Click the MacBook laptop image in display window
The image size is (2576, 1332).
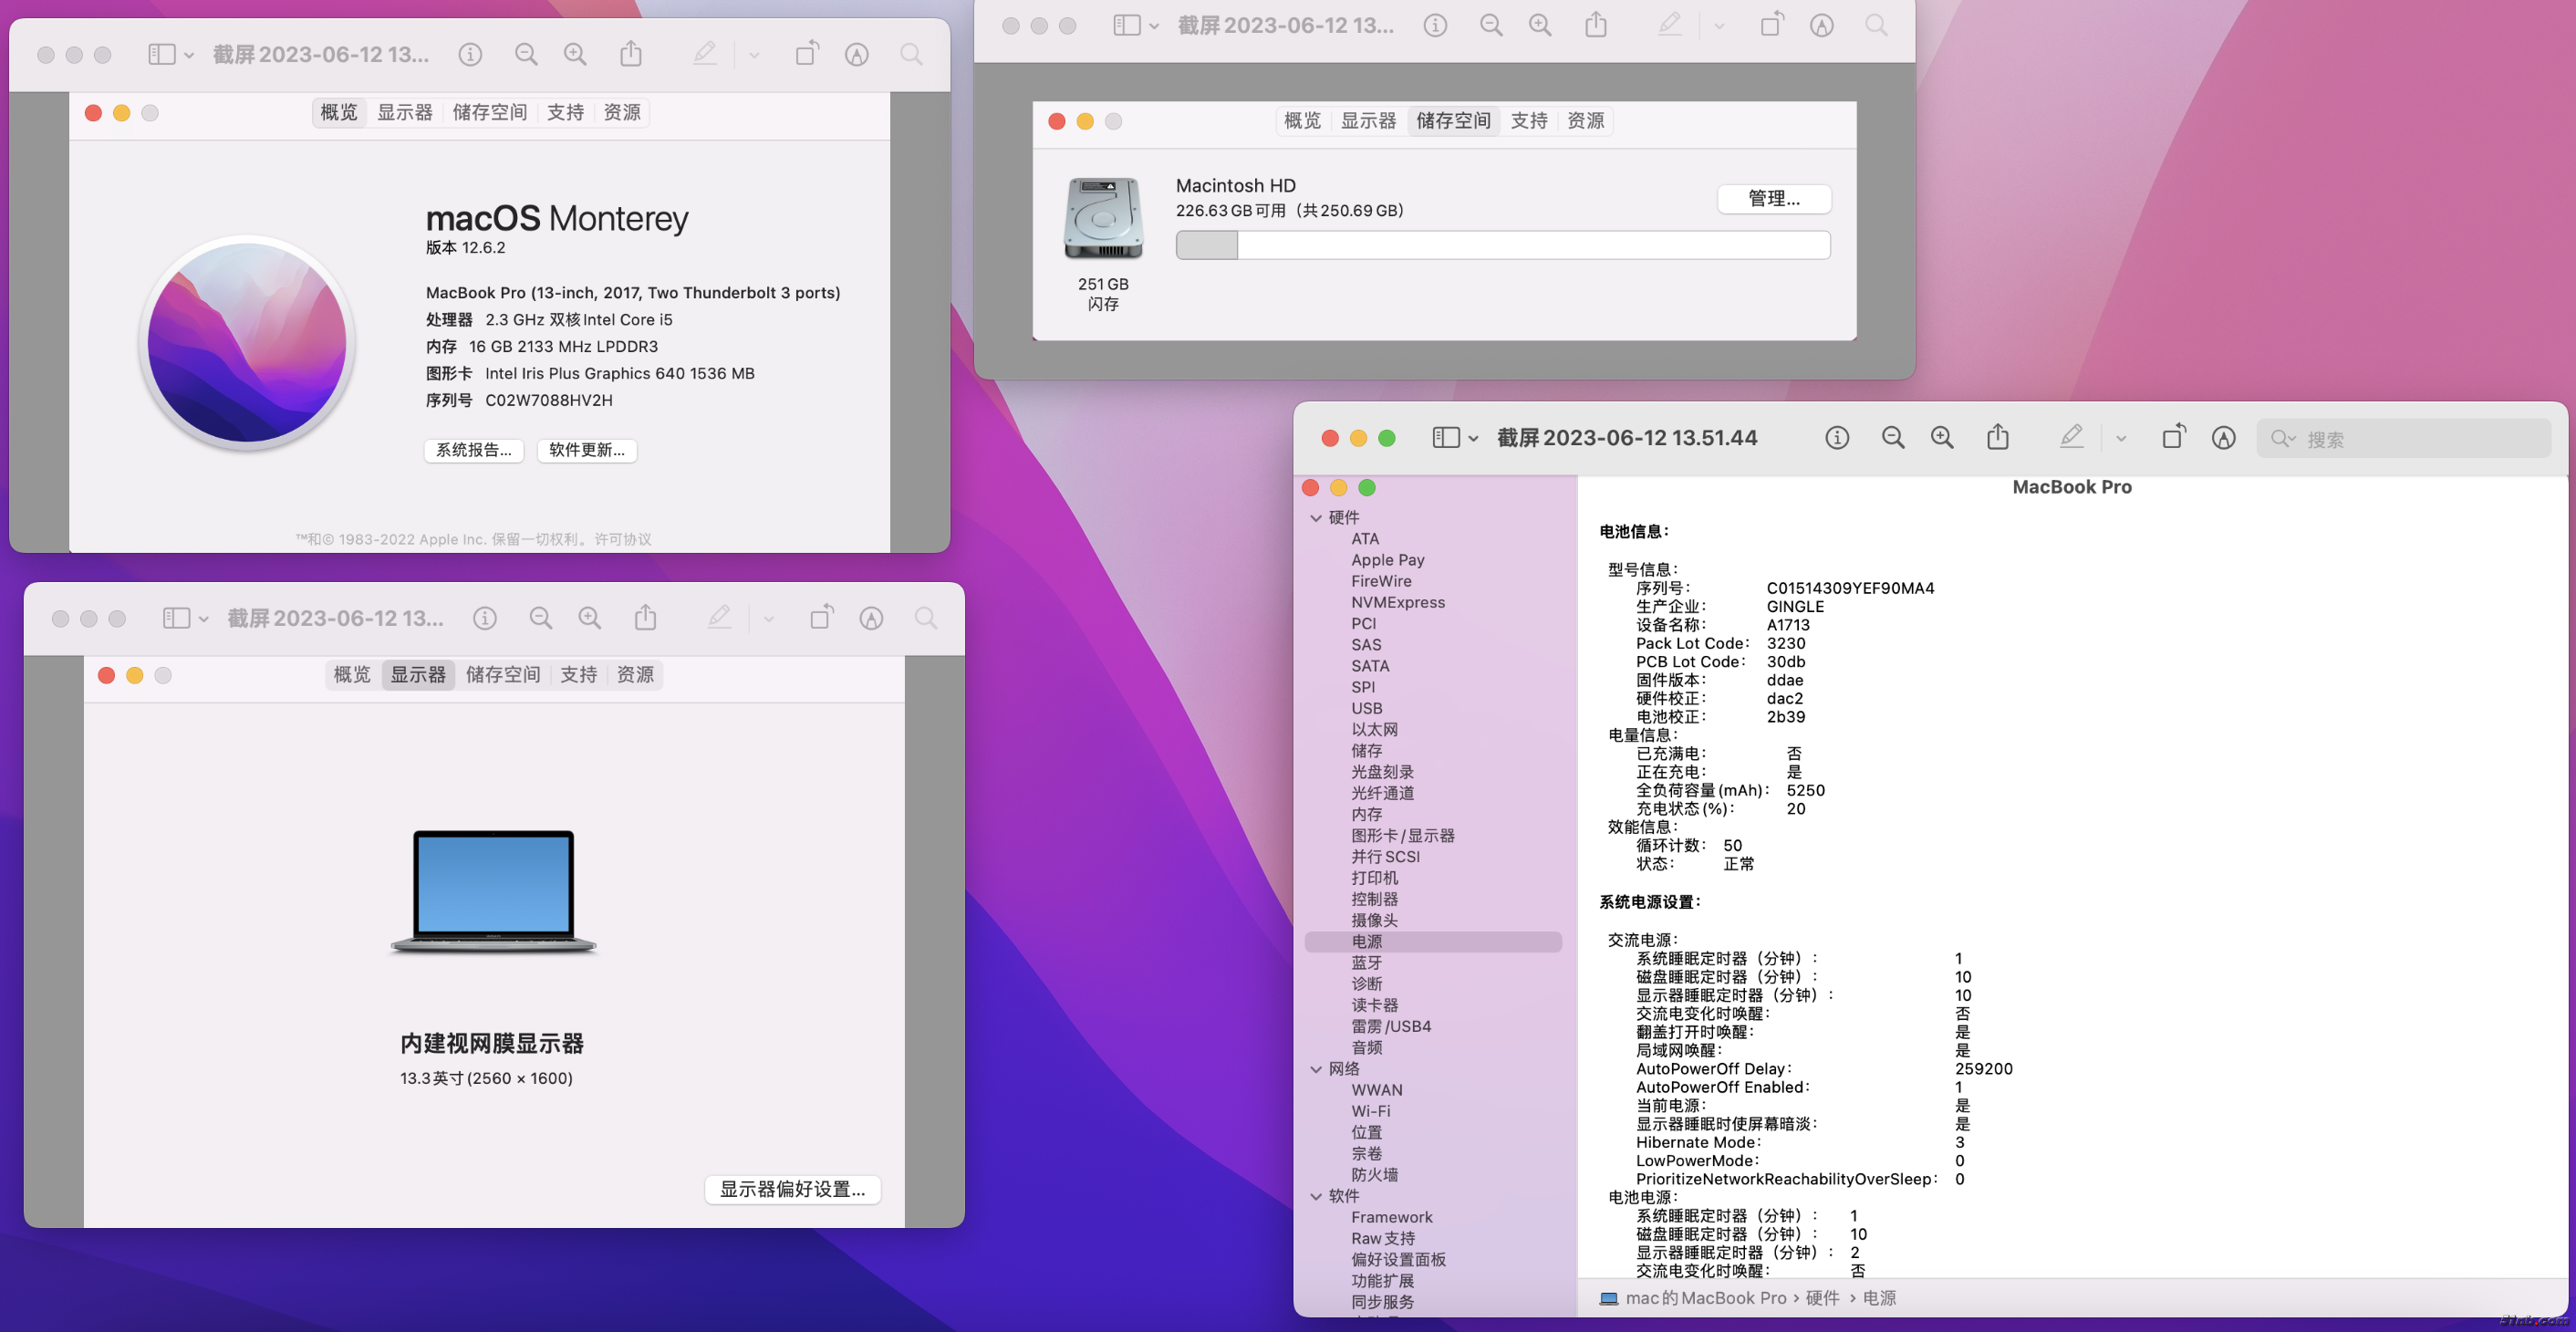click(x=494, y=891)
